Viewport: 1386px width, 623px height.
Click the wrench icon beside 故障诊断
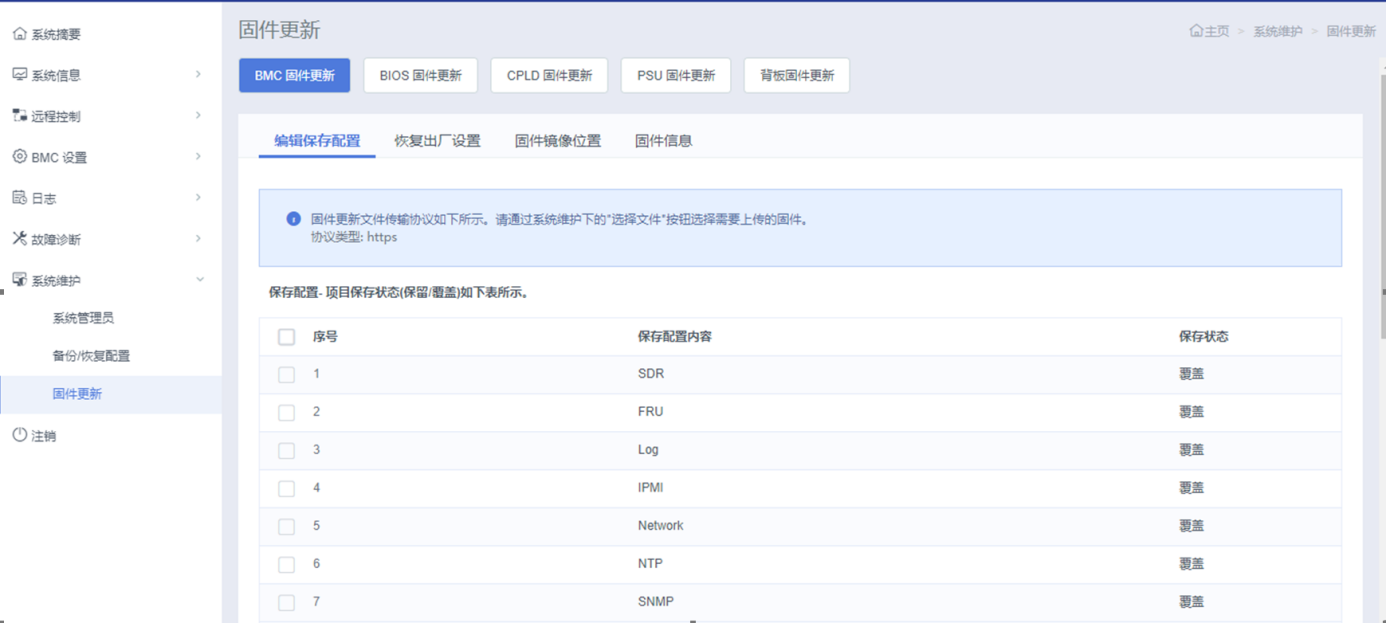click(x=19, y=239)
